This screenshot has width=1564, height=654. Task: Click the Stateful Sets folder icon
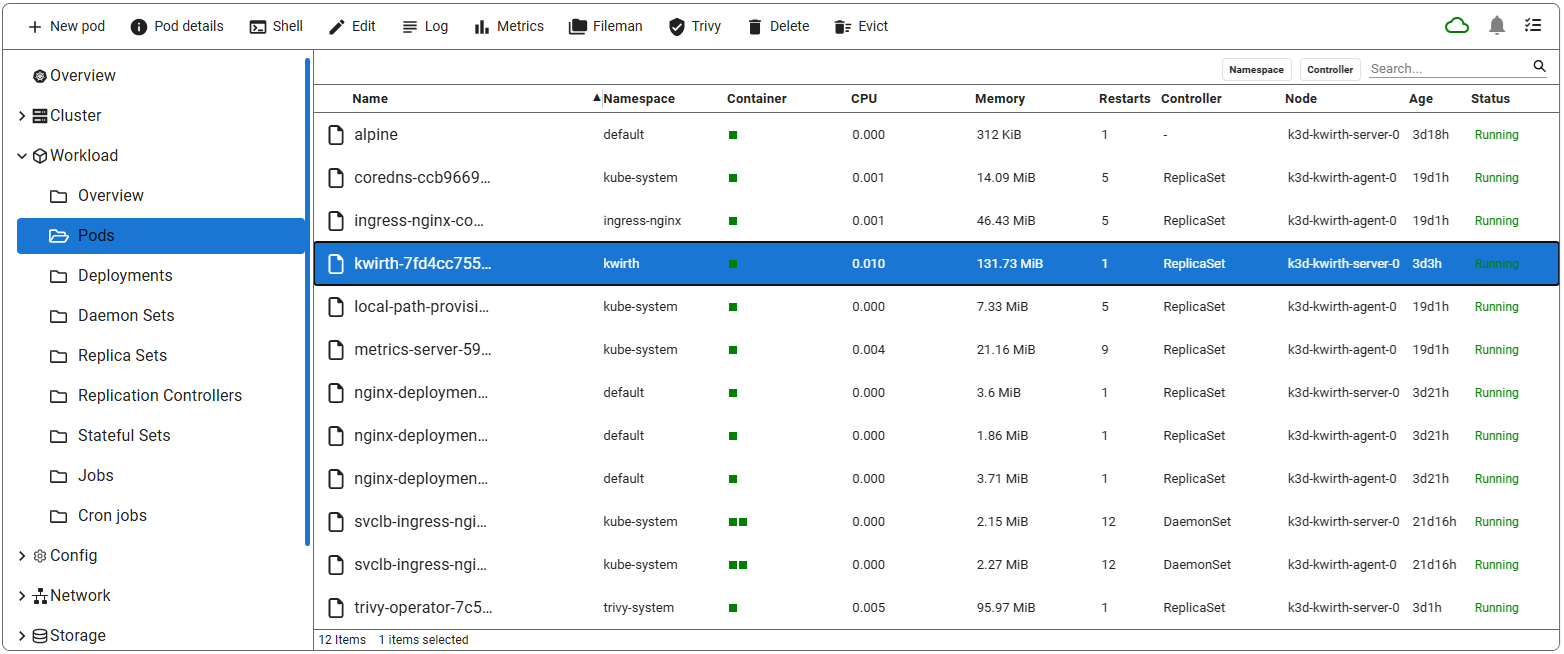[x=59, y=436]
